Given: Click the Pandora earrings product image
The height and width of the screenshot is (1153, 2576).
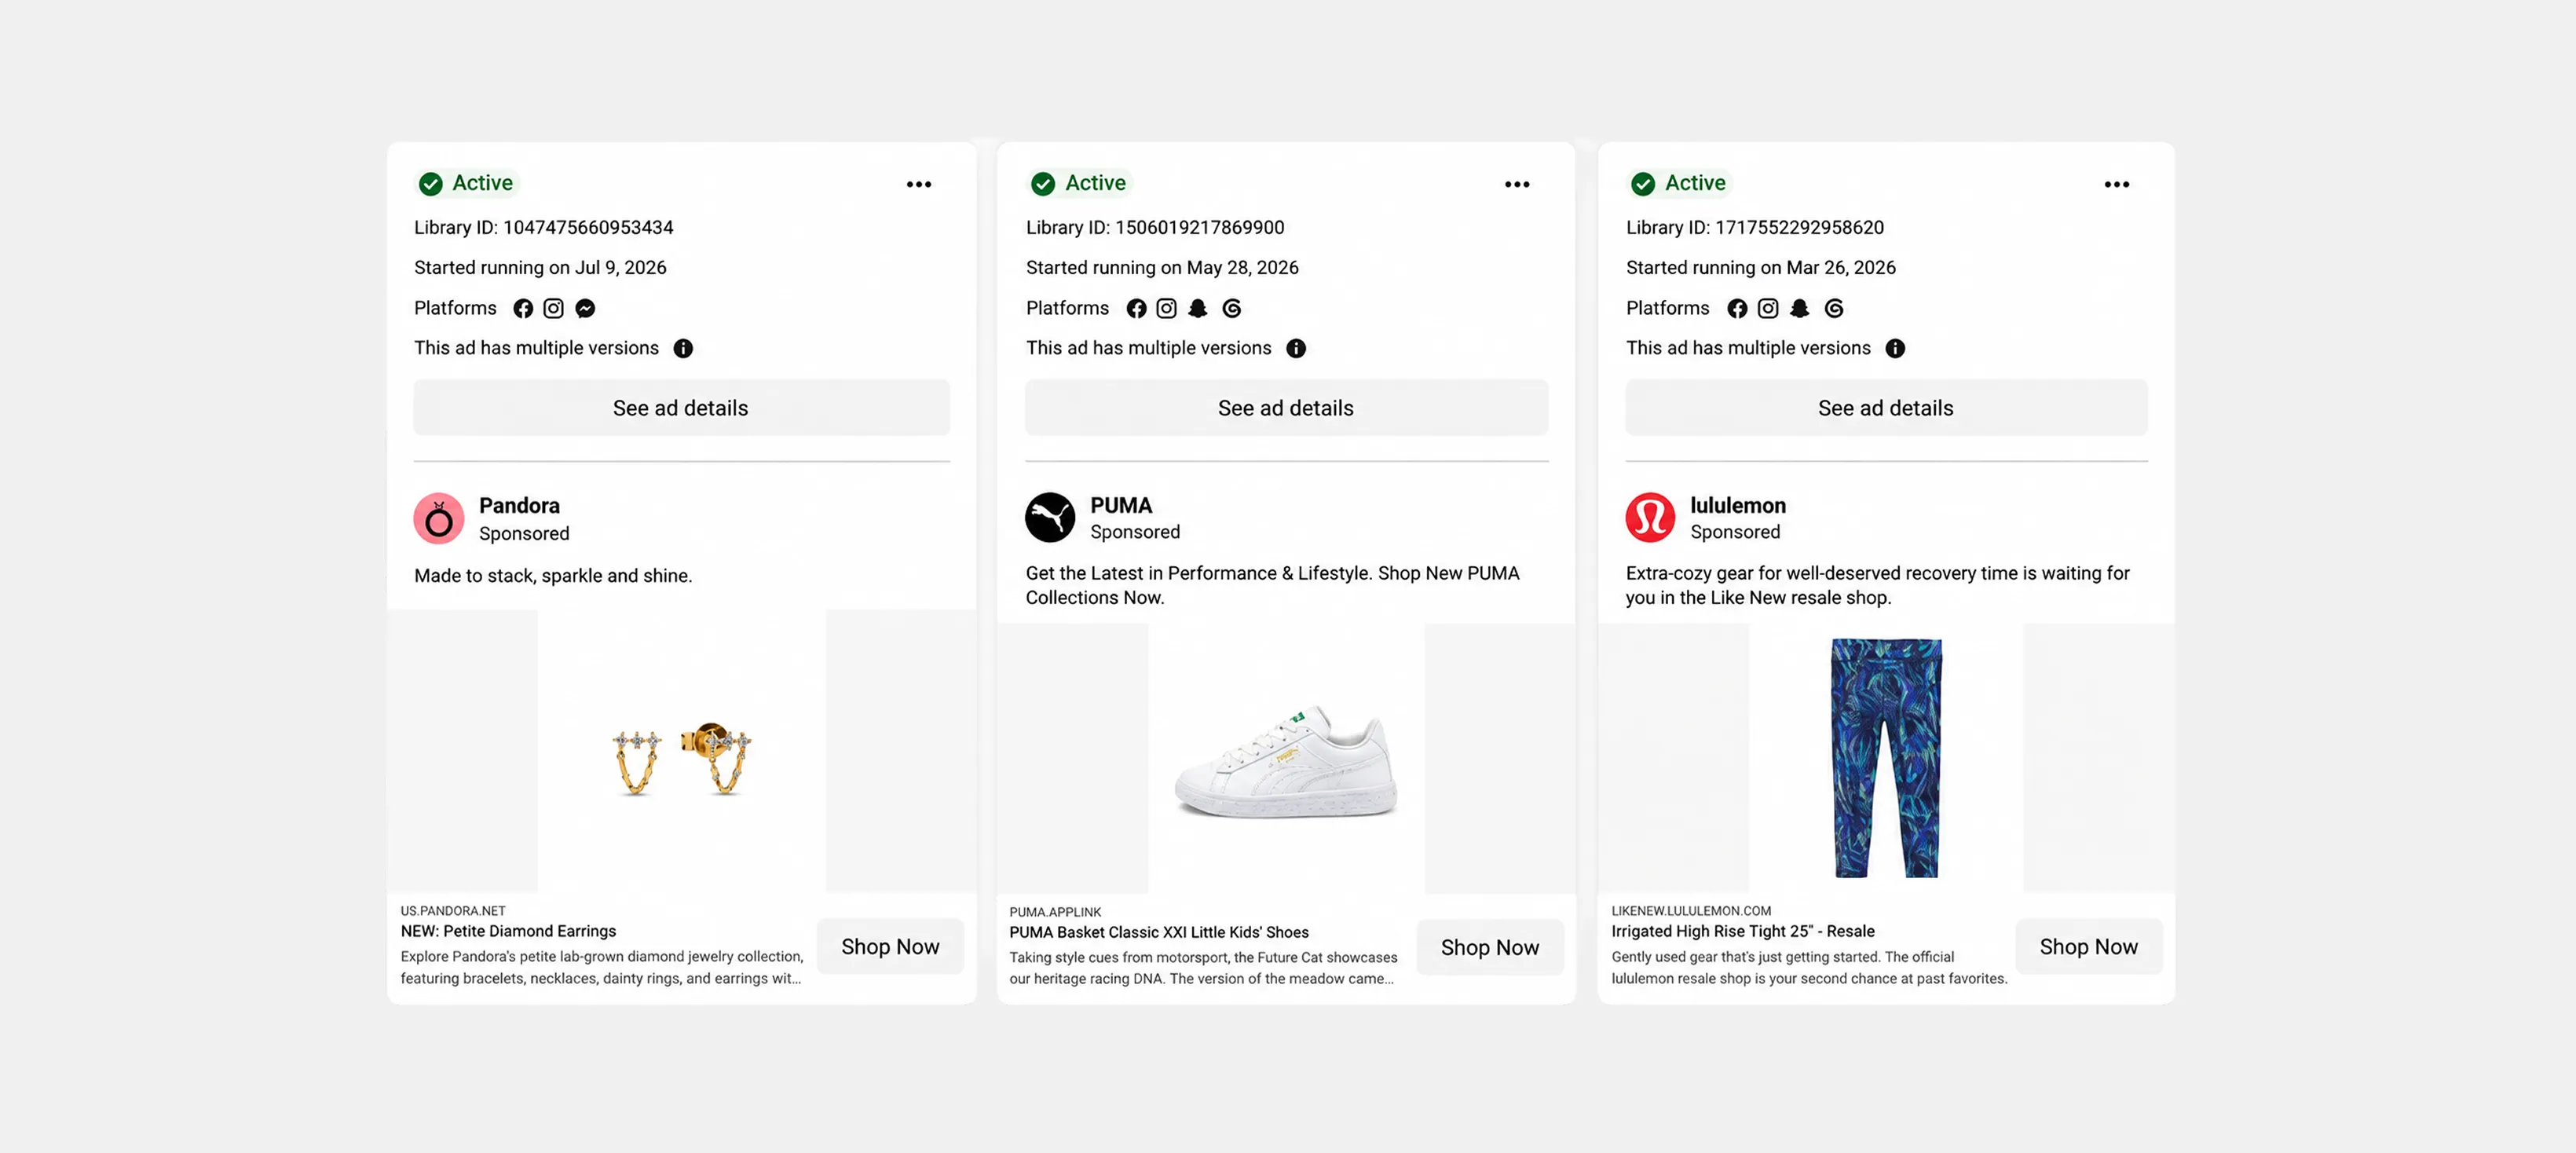Looking at the screenshot, I should [x=682, y=751].
